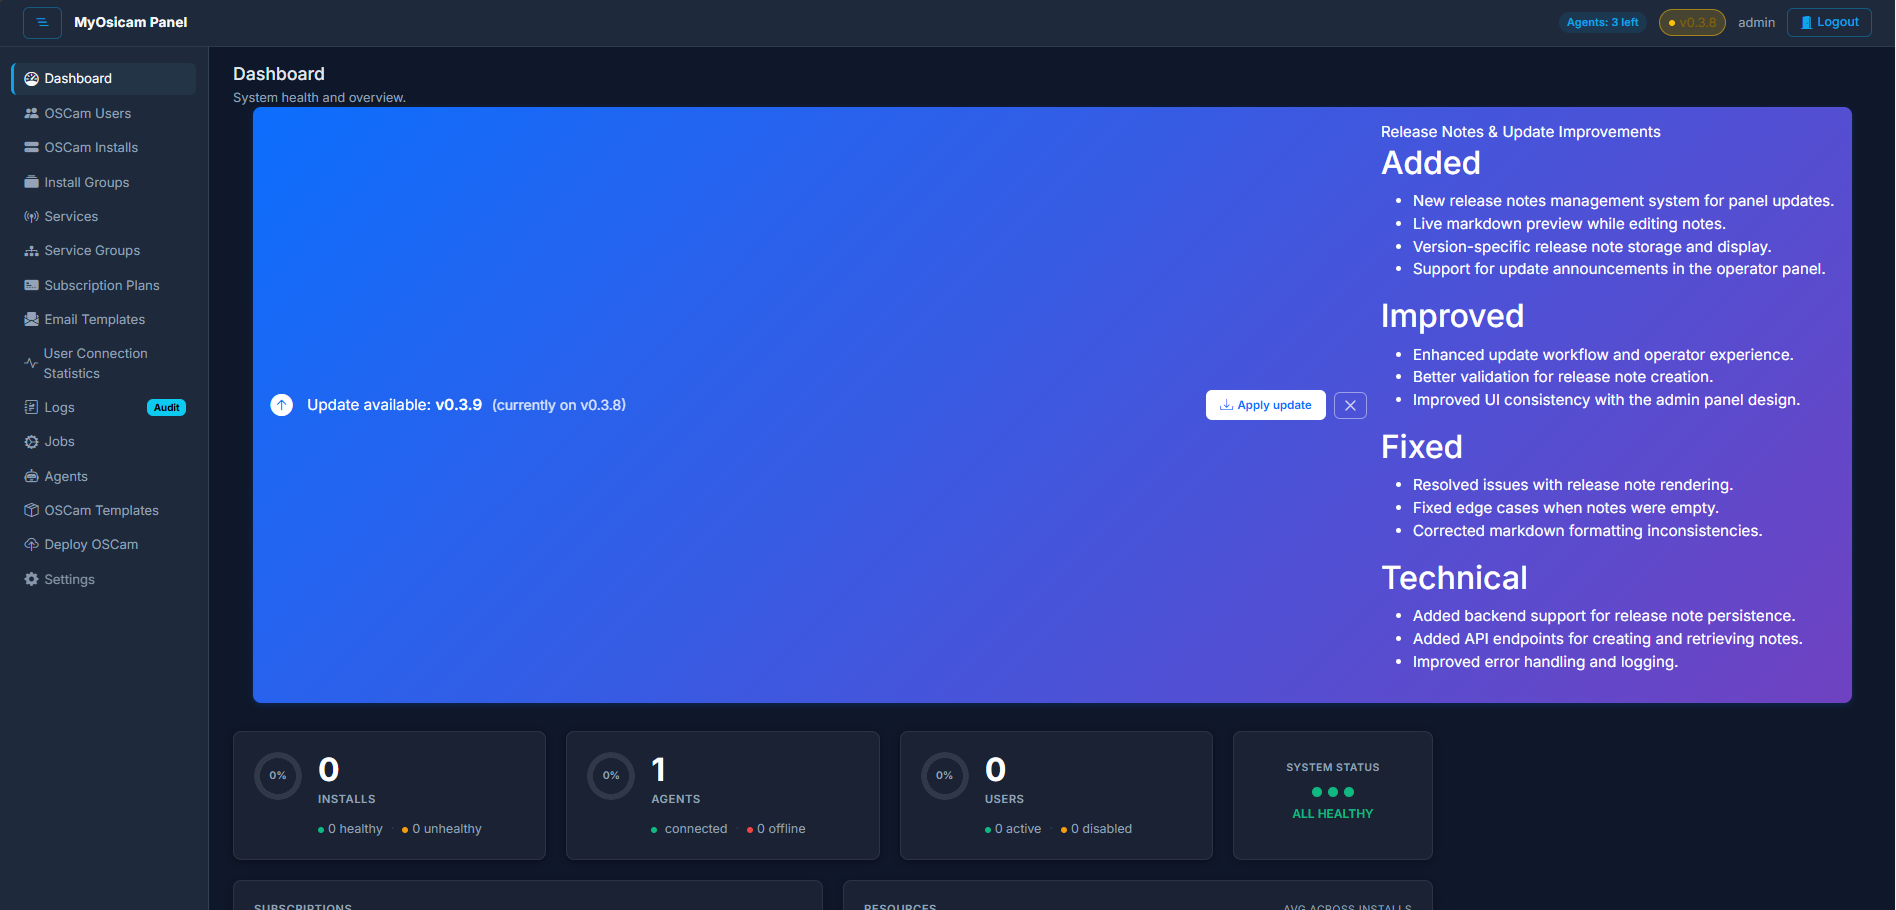Click 'System health and overview.' subtitle
1896x910 pixels.
(319, 98)
